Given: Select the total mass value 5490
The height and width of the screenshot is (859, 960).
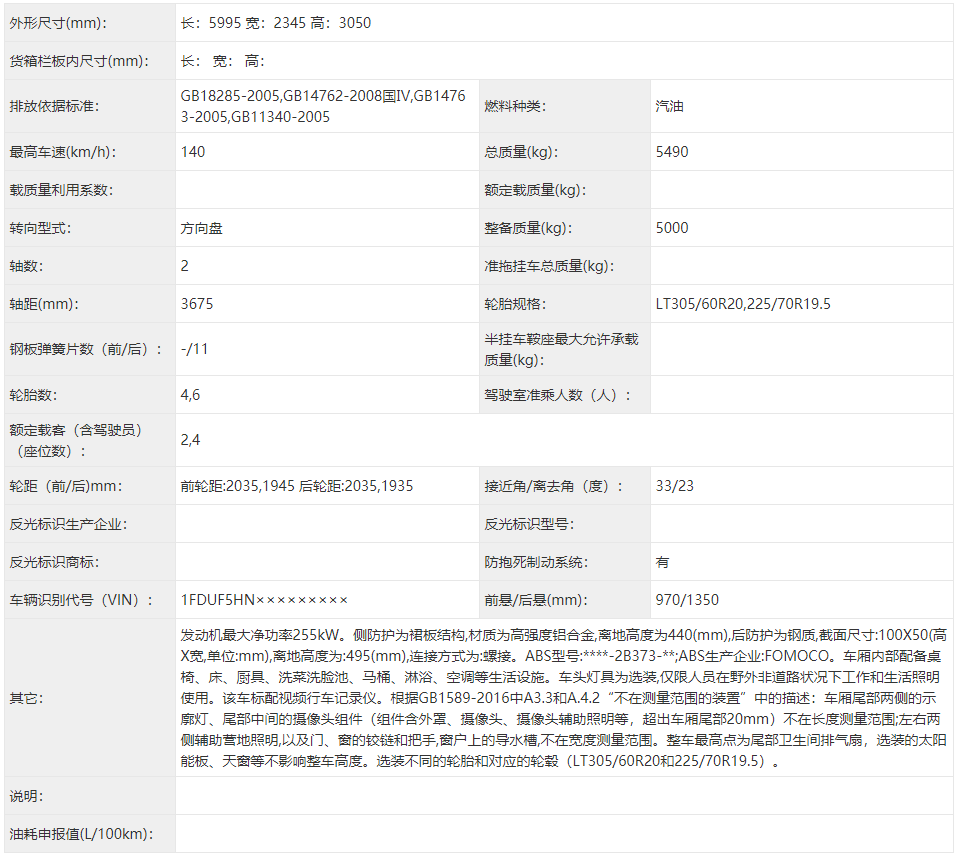Looking at the screenshot, I should [672, 152].
